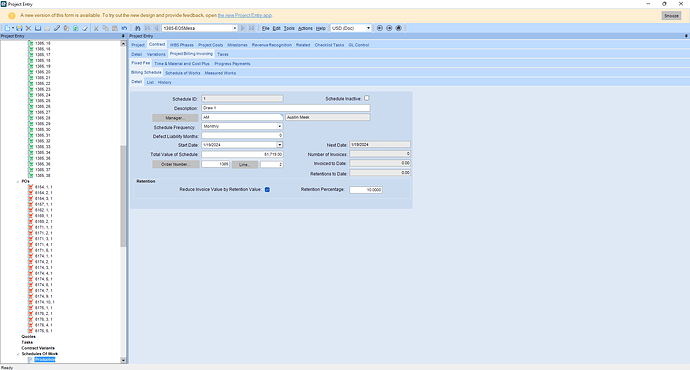Click the yellow Save icon in toolbar
This screenshot has height=370, width=690.
click(19, 28)
